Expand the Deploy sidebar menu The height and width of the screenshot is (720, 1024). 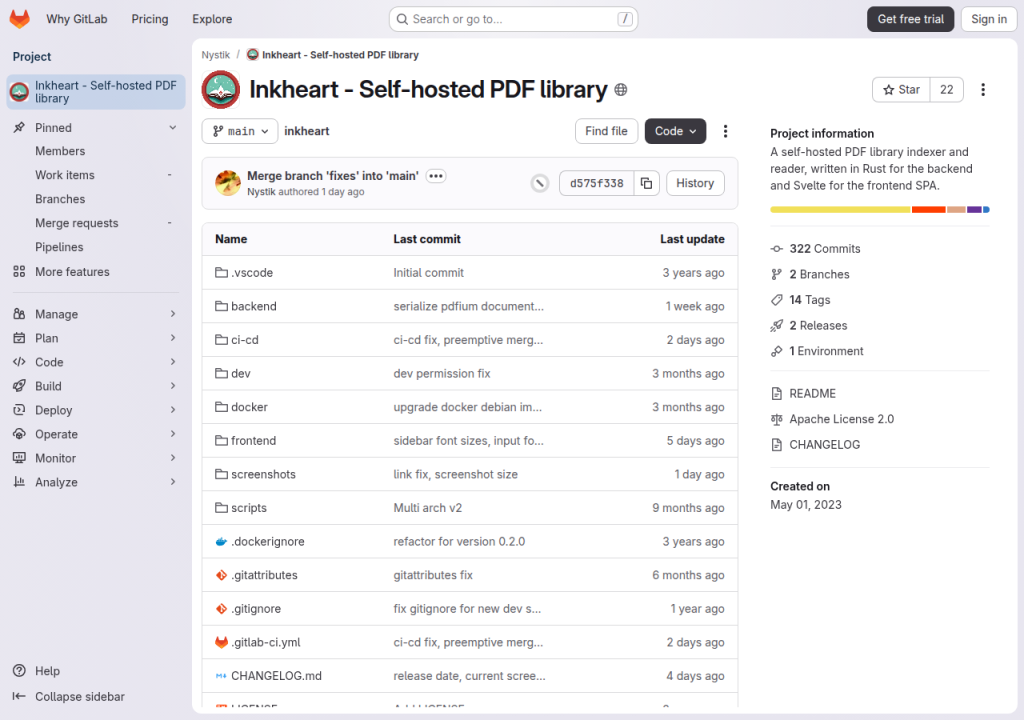point(95,410)
